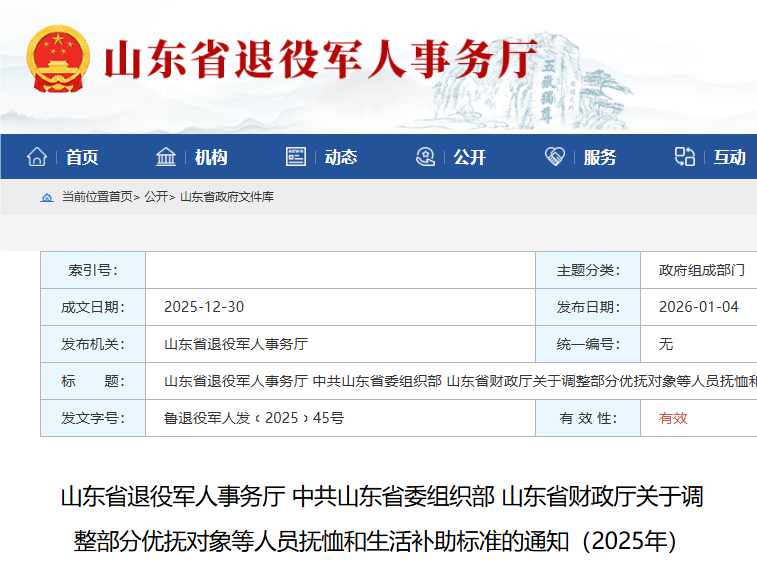
Task: Click the interaction icon beside 互动
Action: pos(685,157)
